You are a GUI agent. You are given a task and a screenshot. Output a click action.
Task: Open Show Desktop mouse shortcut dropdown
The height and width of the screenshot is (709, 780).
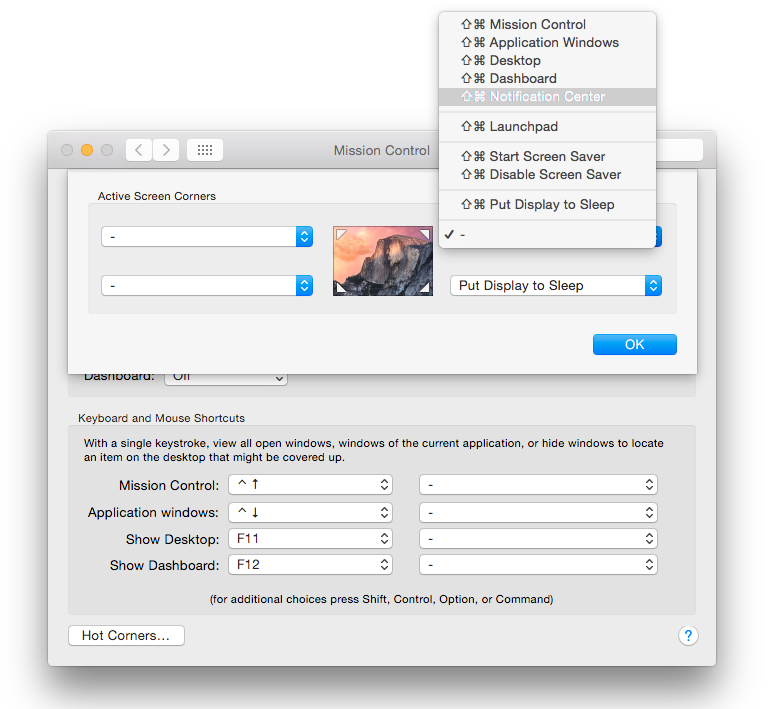538,539
